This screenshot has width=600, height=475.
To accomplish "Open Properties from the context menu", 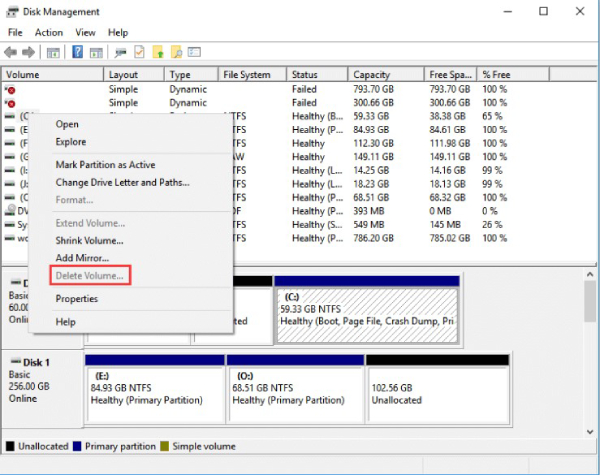I will tap(77, 298).
